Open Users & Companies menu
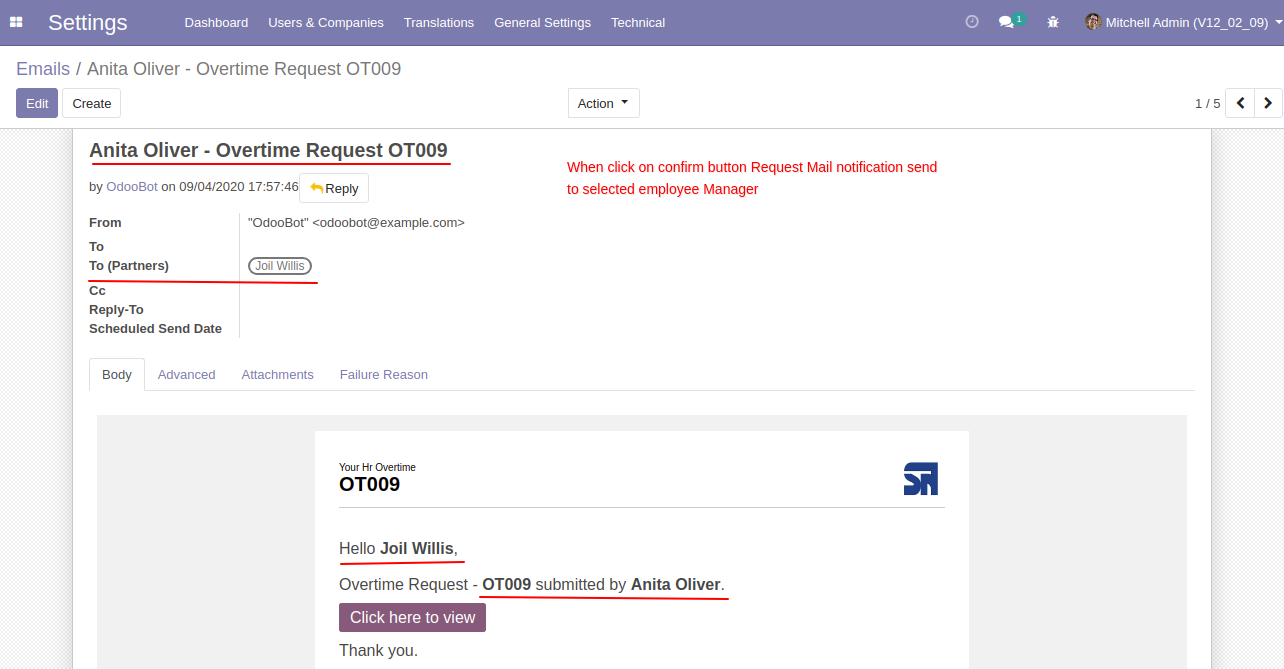 pos(326,22)
